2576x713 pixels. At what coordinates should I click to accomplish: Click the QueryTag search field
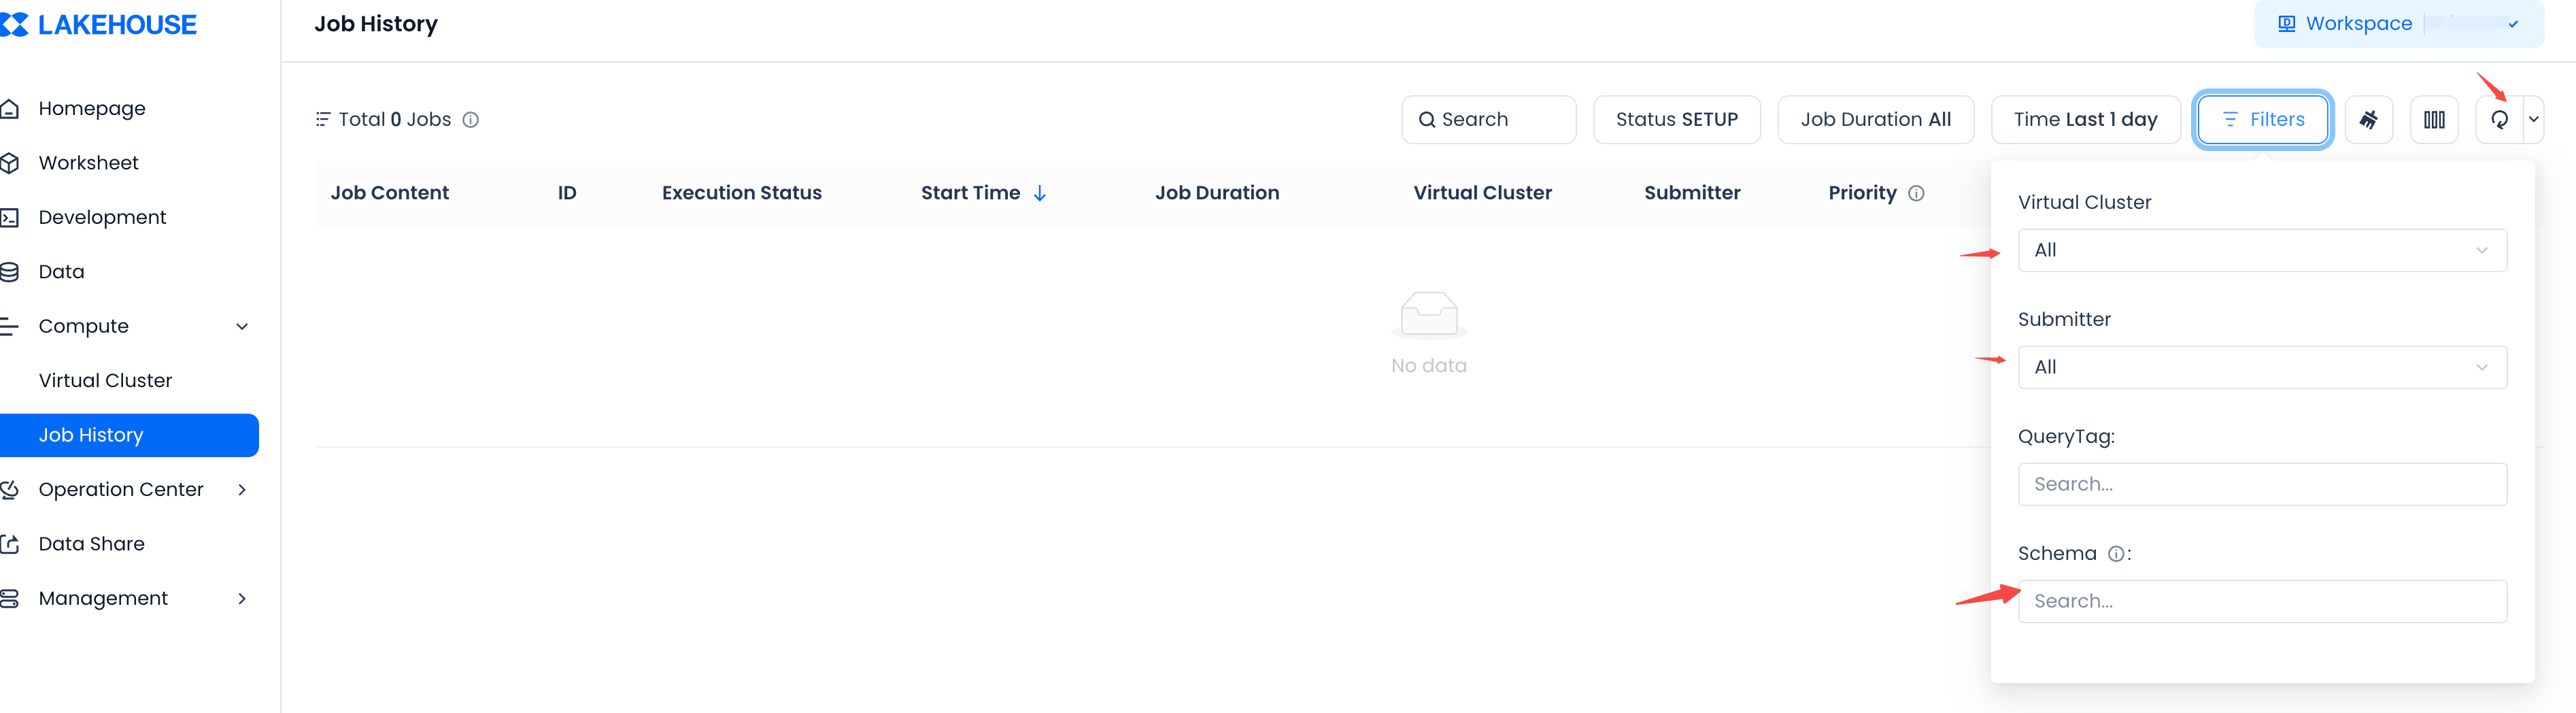[x=2261, y=484]
